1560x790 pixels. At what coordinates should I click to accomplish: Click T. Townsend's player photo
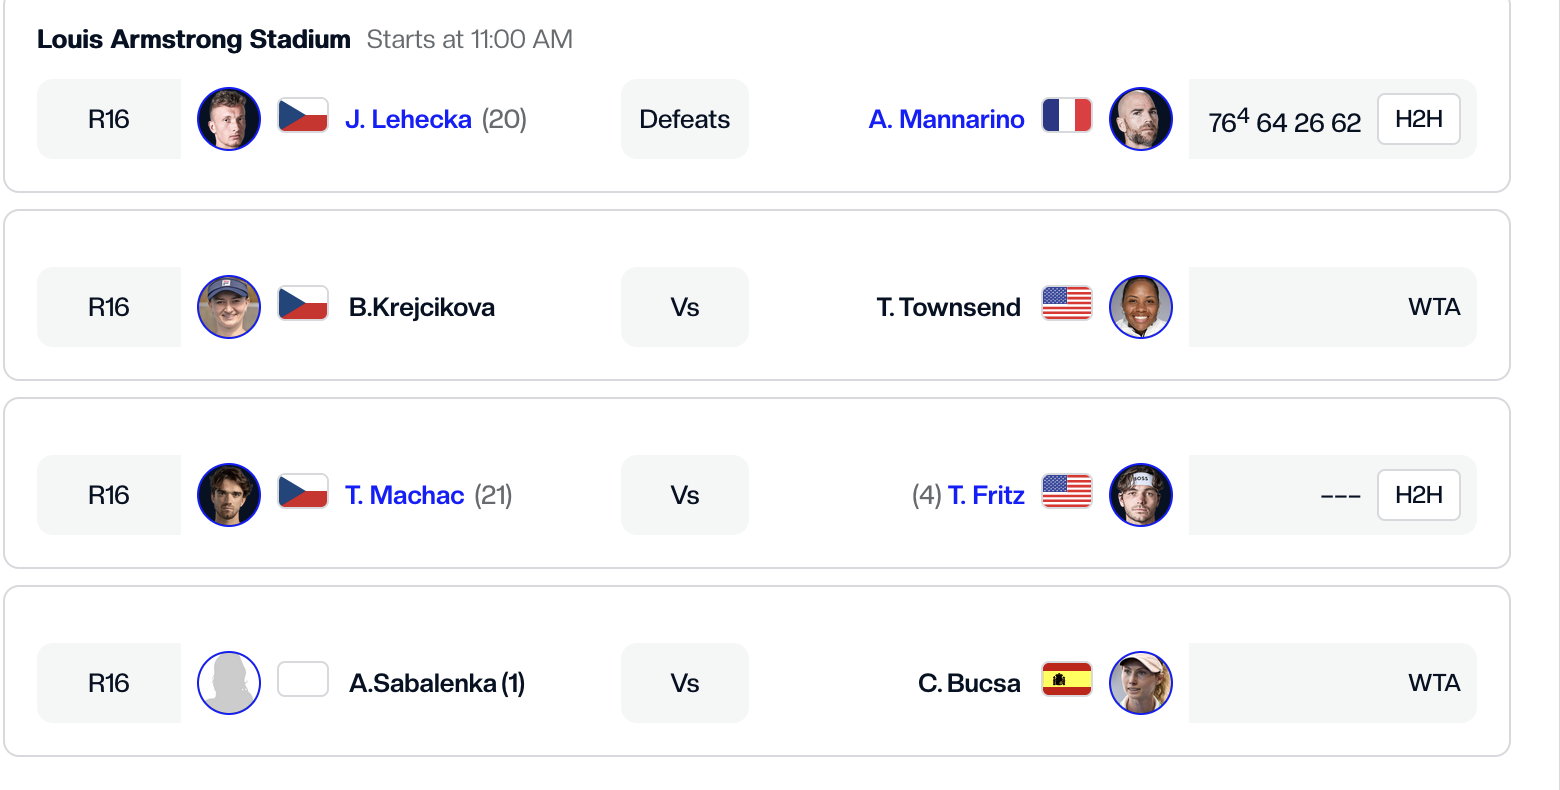pos(1141,307)
